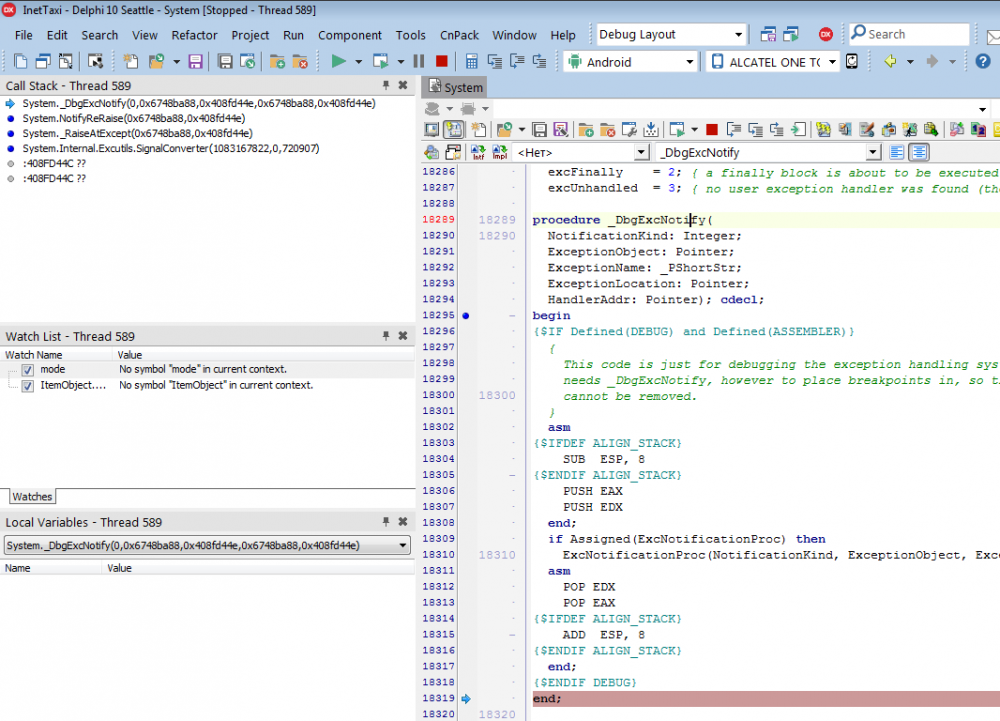This screenshot has width=1000, height=721.
Task: Select the System editor tab
Action: point(455,87)
